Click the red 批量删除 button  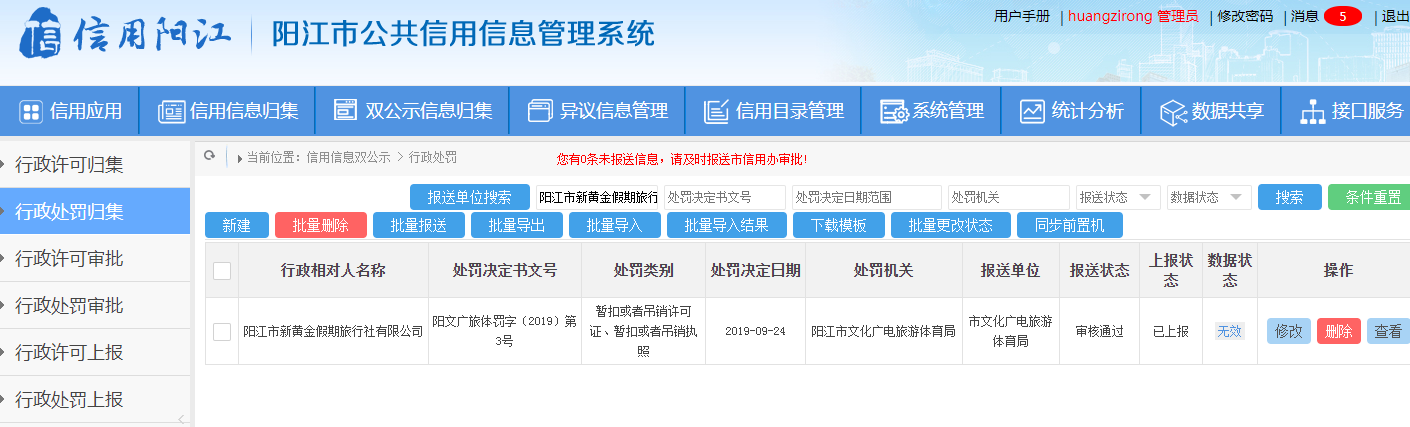point(321,225)
